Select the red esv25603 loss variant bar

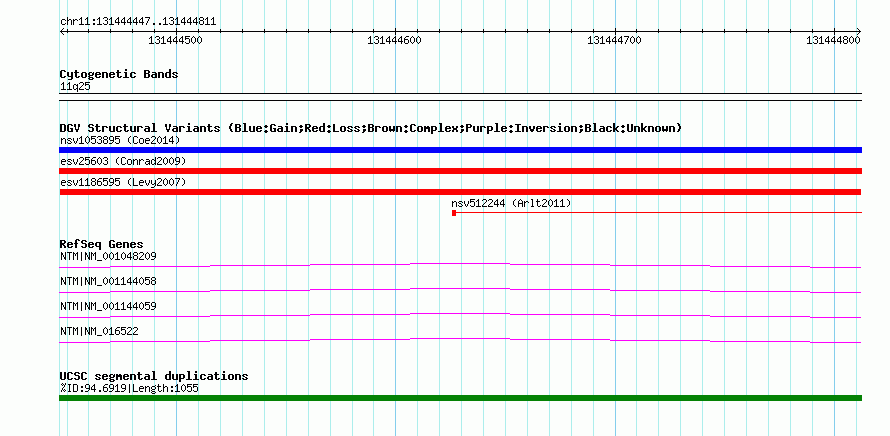click(x=460, y=171)
